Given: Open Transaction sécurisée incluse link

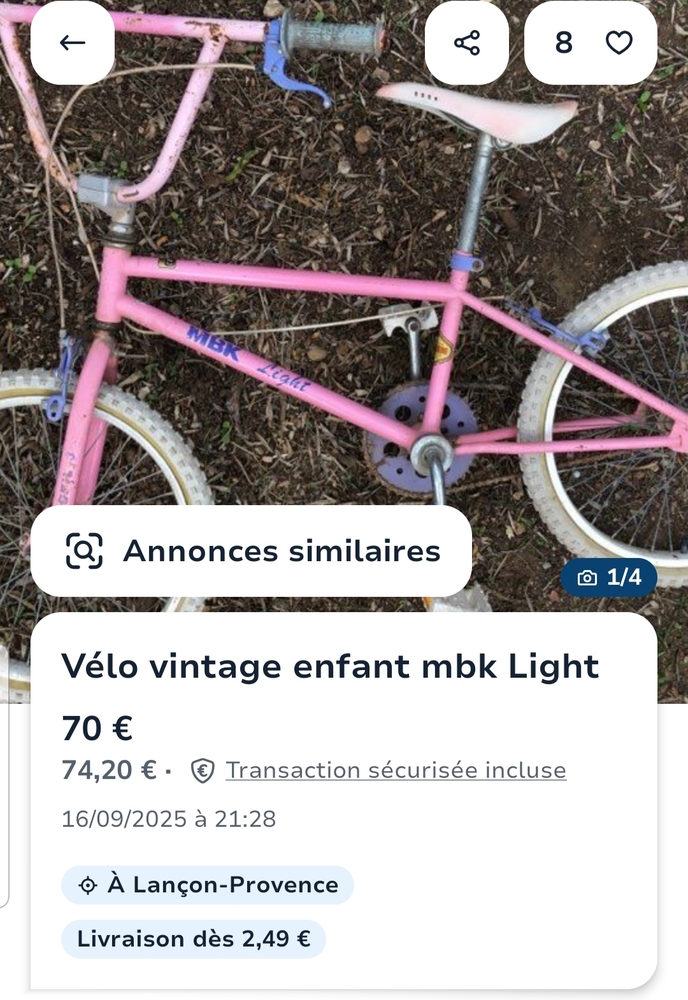Looking at the screenshot, I should point(396,771).
